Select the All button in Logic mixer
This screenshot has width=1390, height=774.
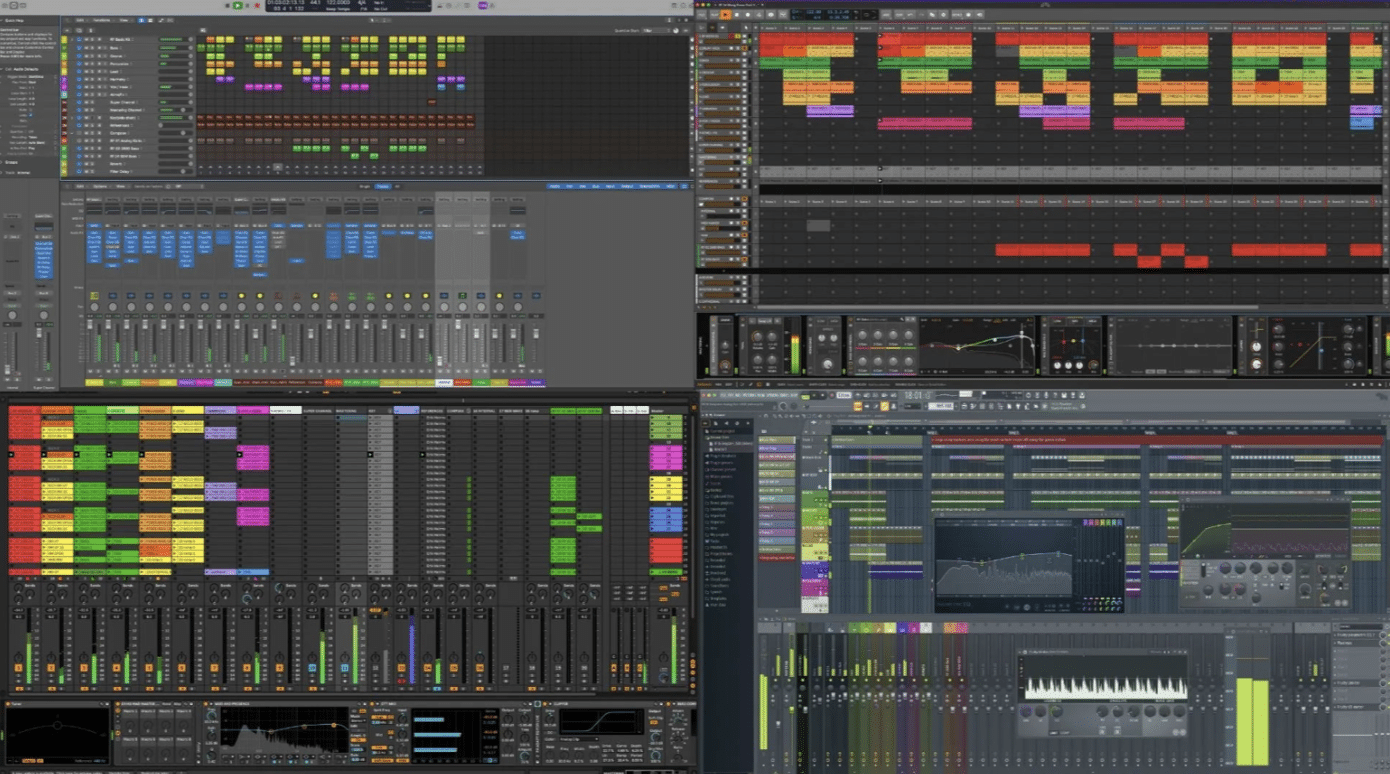pyautogui.click(x=398, y=186)
